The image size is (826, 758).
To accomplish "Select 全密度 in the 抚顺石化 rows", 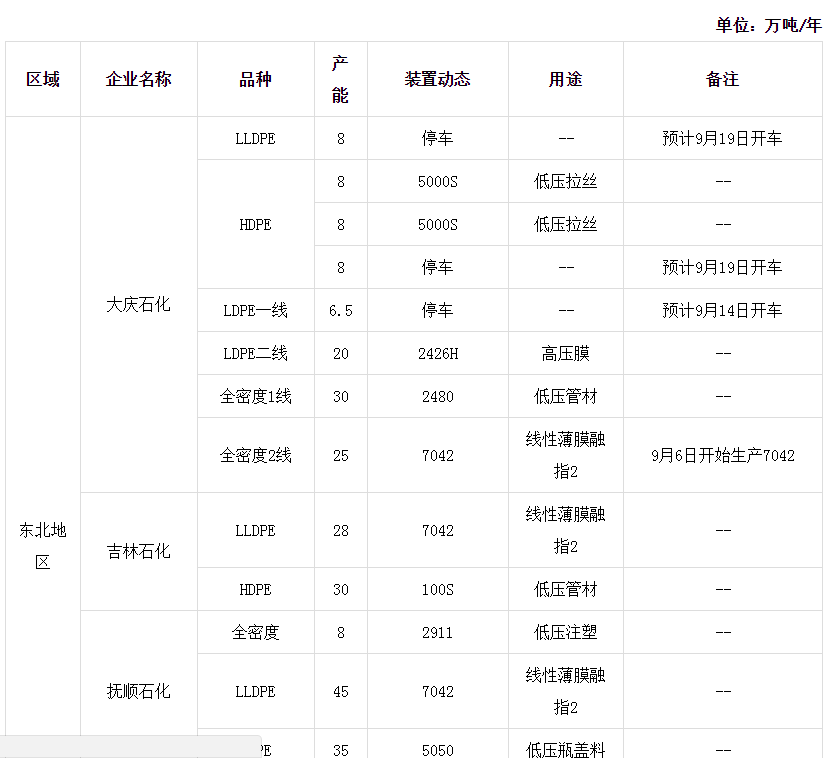I will (x=255, y=632).
